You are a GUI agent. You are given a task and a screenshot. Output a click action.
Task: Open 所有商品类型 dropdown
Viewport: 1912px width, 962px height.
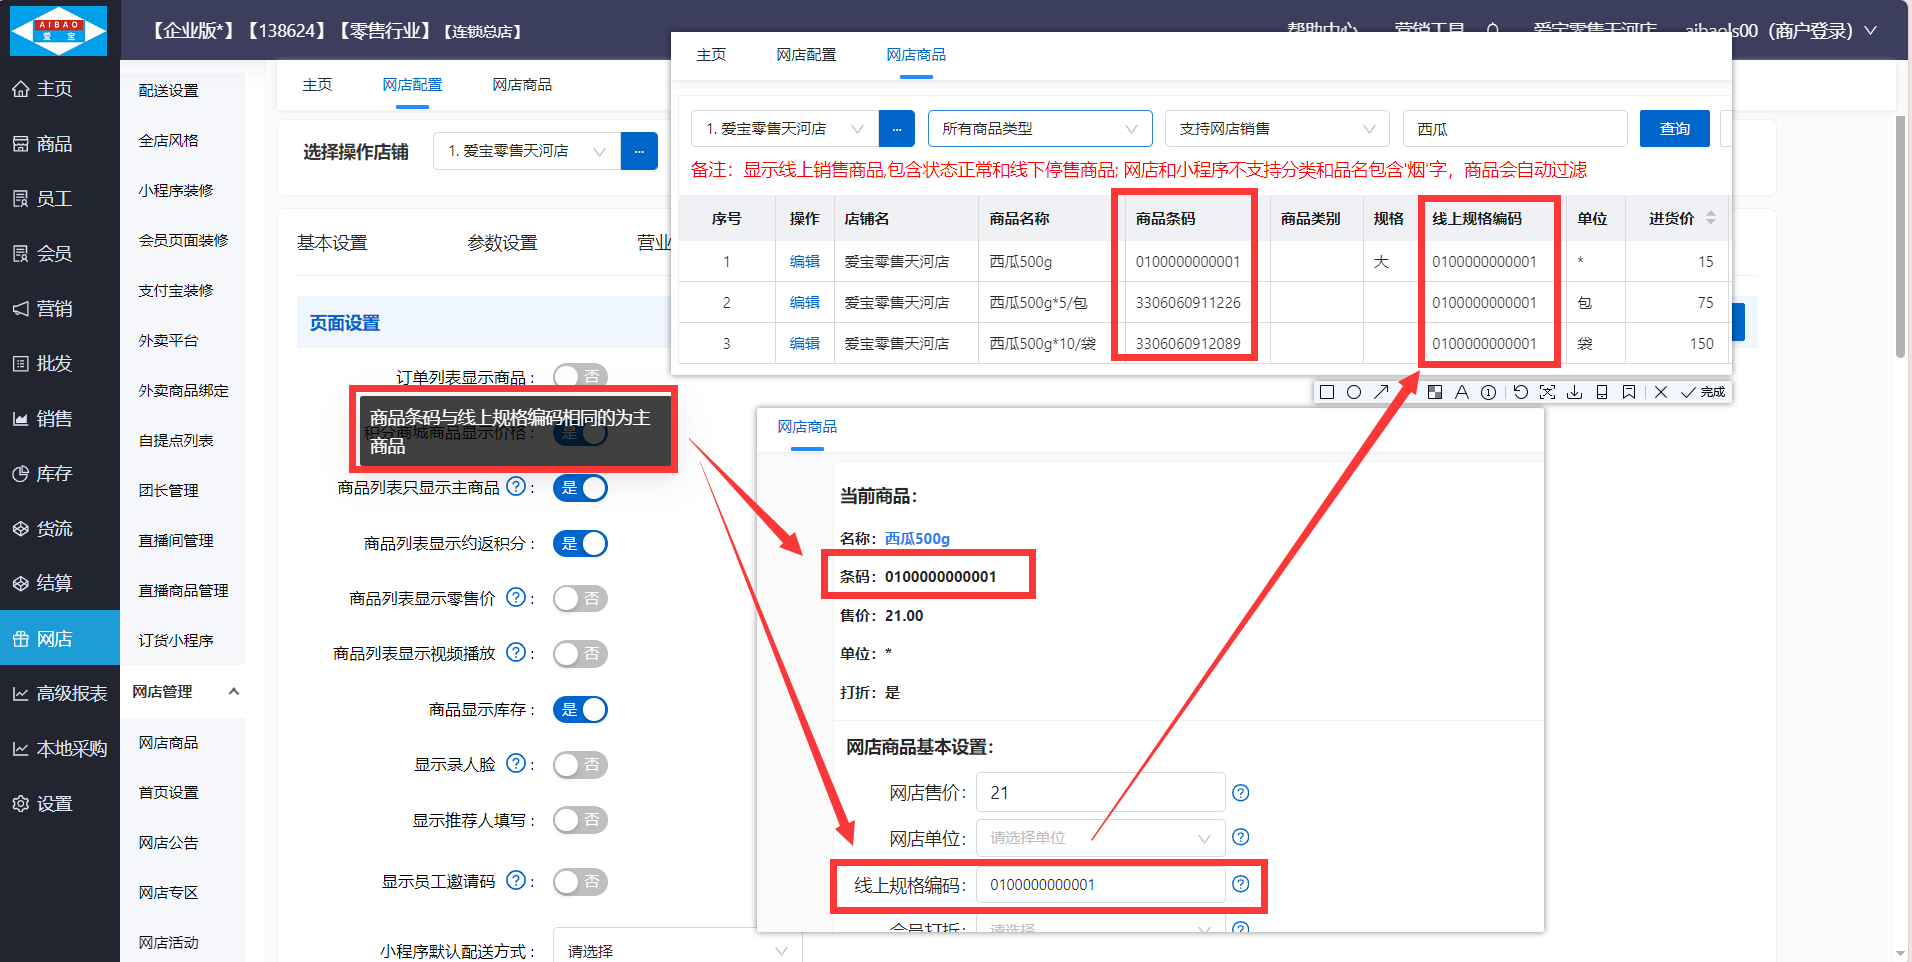pos(1040,129)
